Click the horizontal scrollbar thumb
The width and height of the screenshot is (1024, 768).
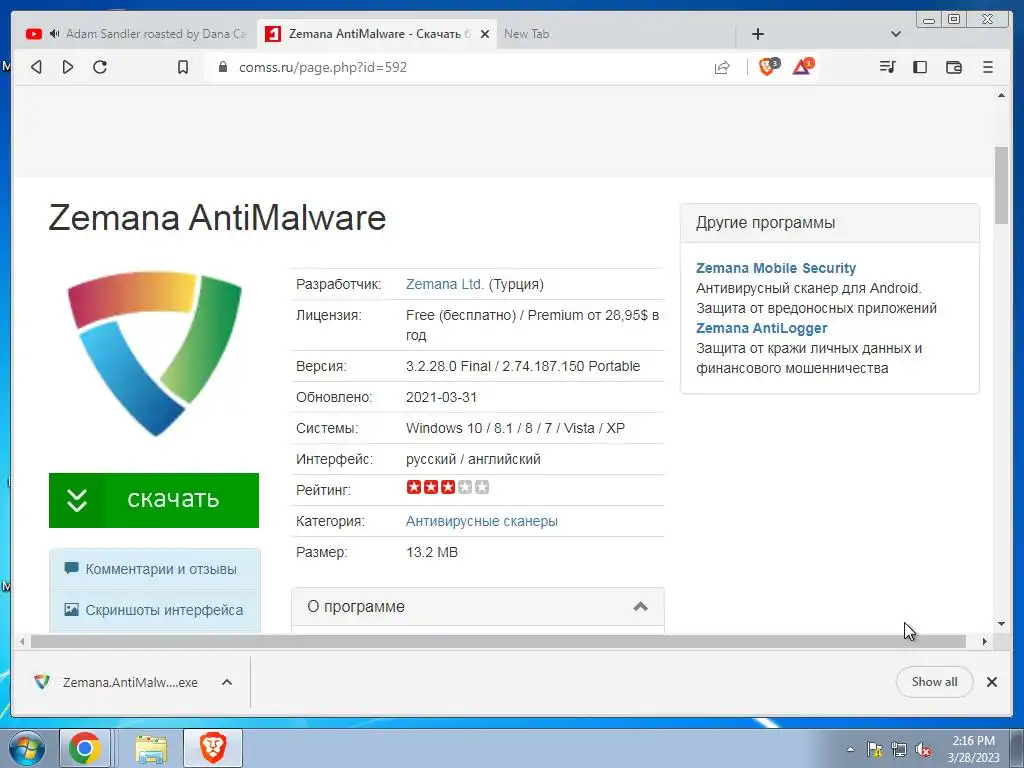pyautogui.click(x=498, y=641)
